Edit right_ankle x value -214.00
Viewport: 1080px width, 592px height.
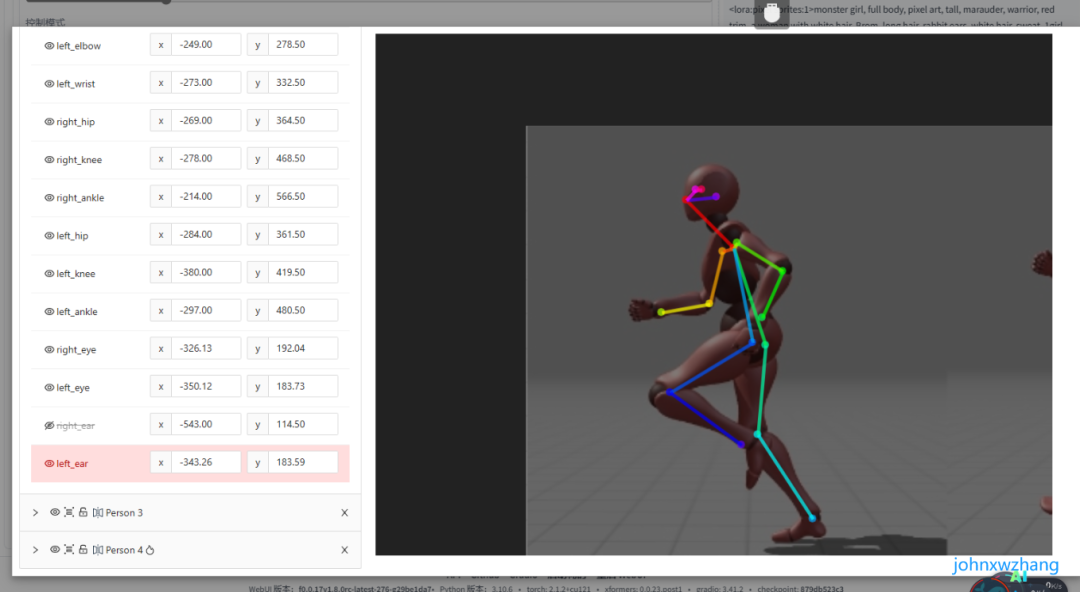coord(206,196)
